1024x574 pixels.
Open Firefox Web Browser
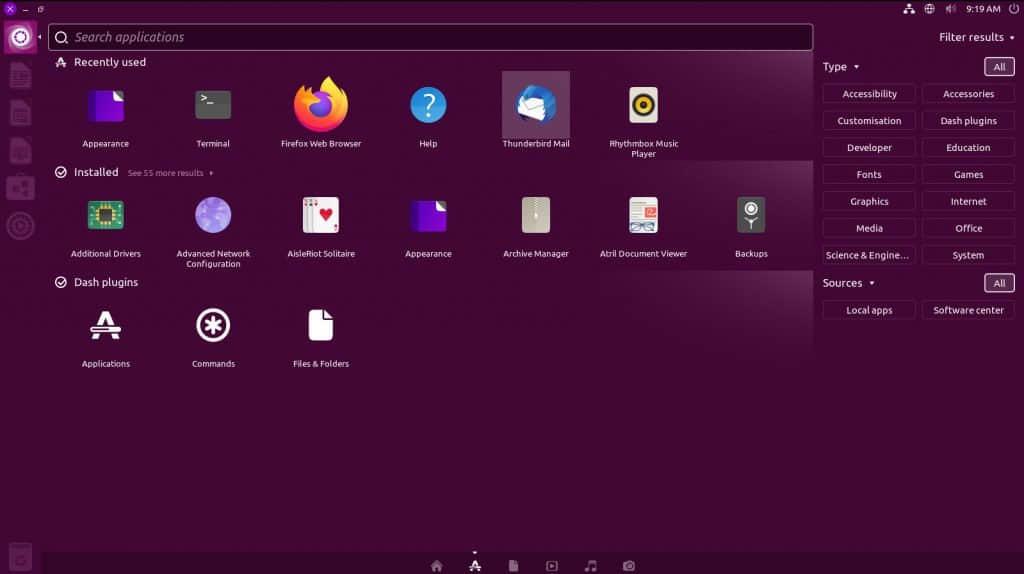point(320,106)
